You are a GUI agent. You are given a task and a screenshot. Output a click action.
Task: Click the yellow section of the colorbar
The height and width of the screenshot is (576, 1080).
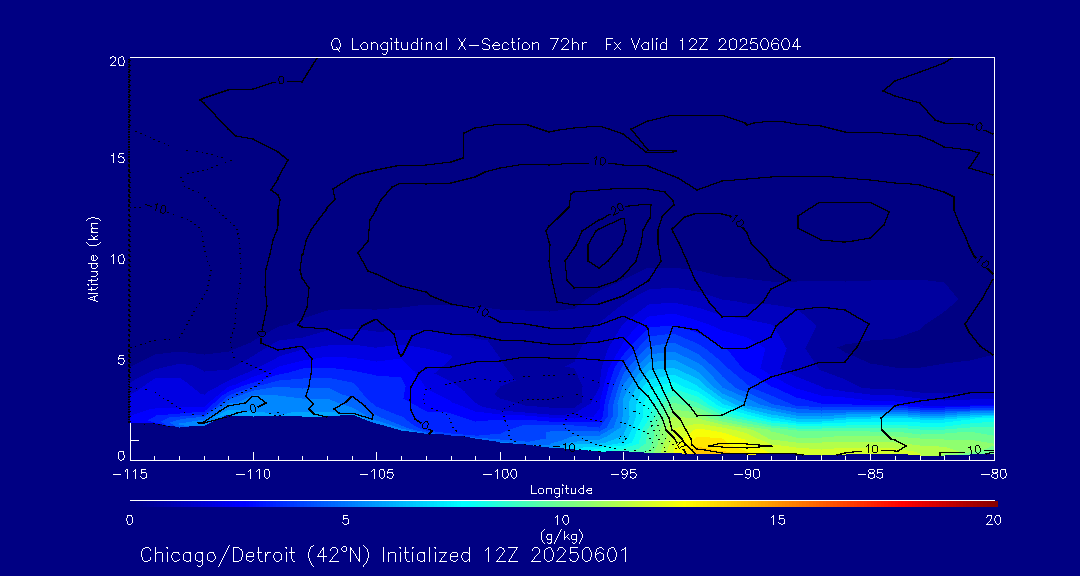(x=689, y=504)
